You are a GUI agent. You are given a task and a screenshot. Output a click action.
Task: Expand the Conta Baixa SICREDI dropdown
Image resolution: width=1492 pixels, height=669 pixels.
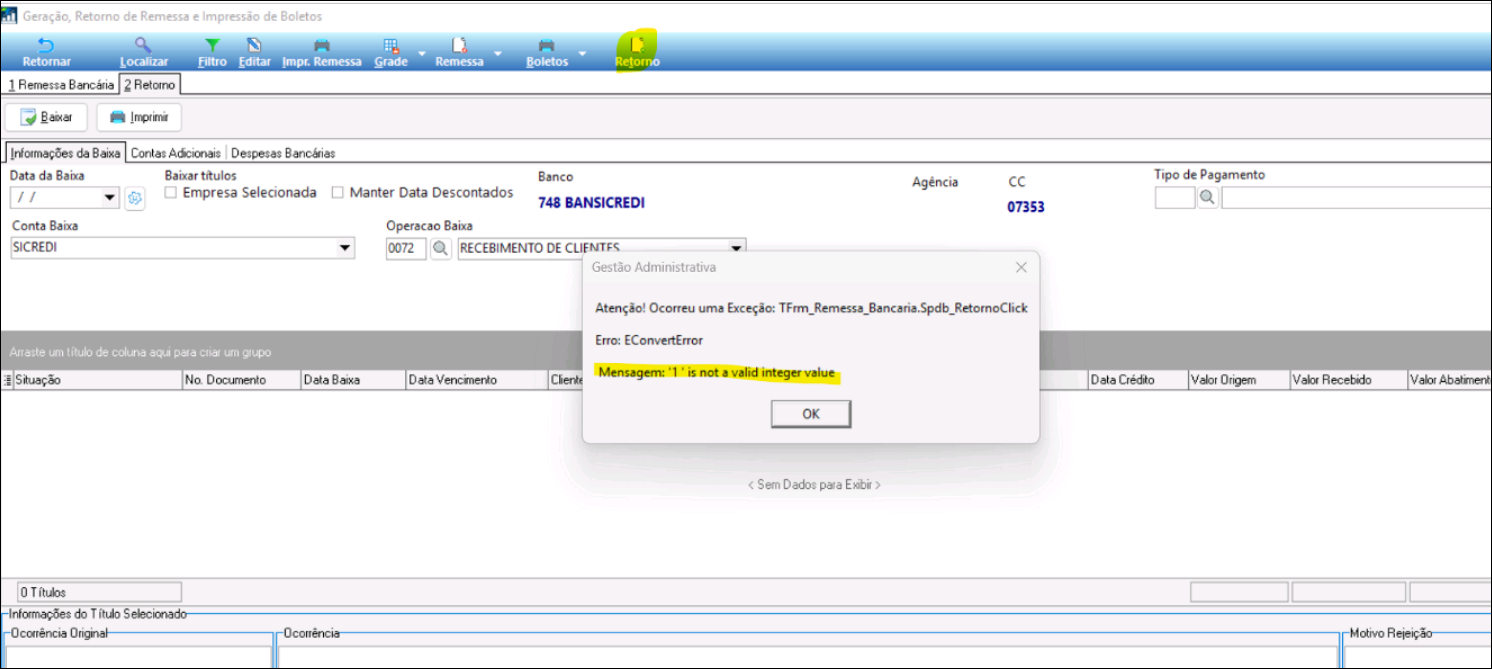pos(345,248)
